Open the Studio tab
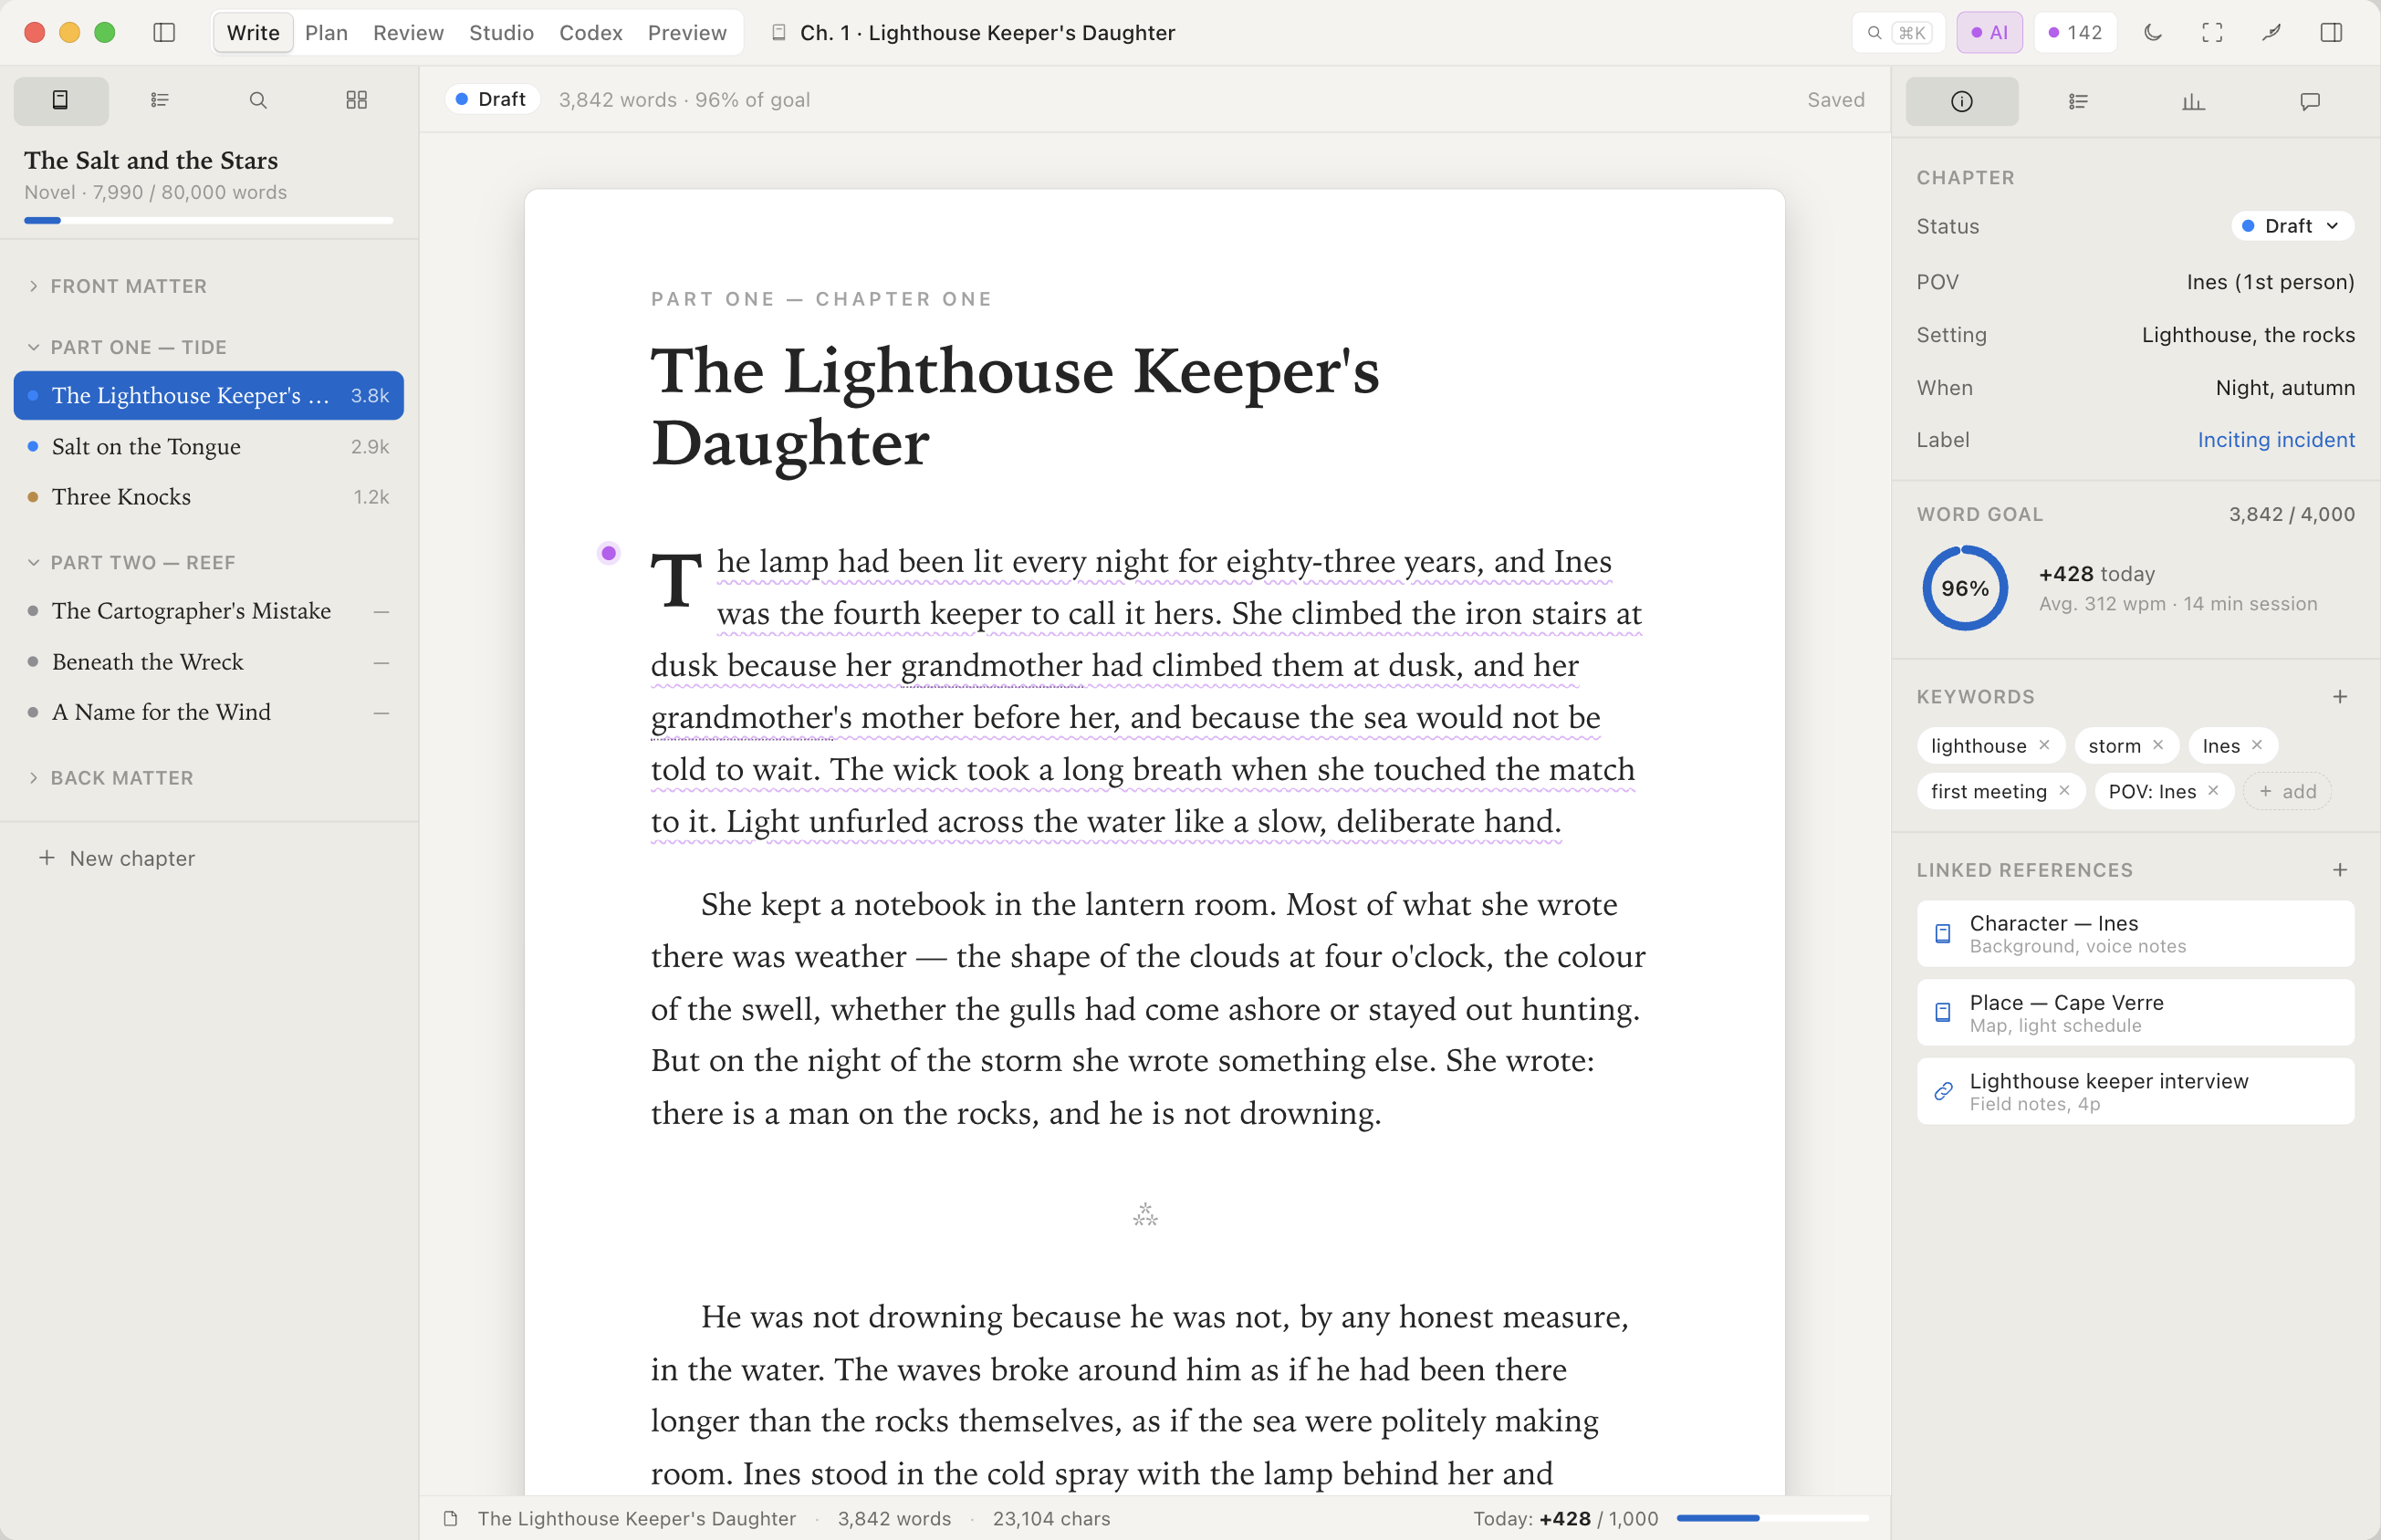 tap(501, 32)
